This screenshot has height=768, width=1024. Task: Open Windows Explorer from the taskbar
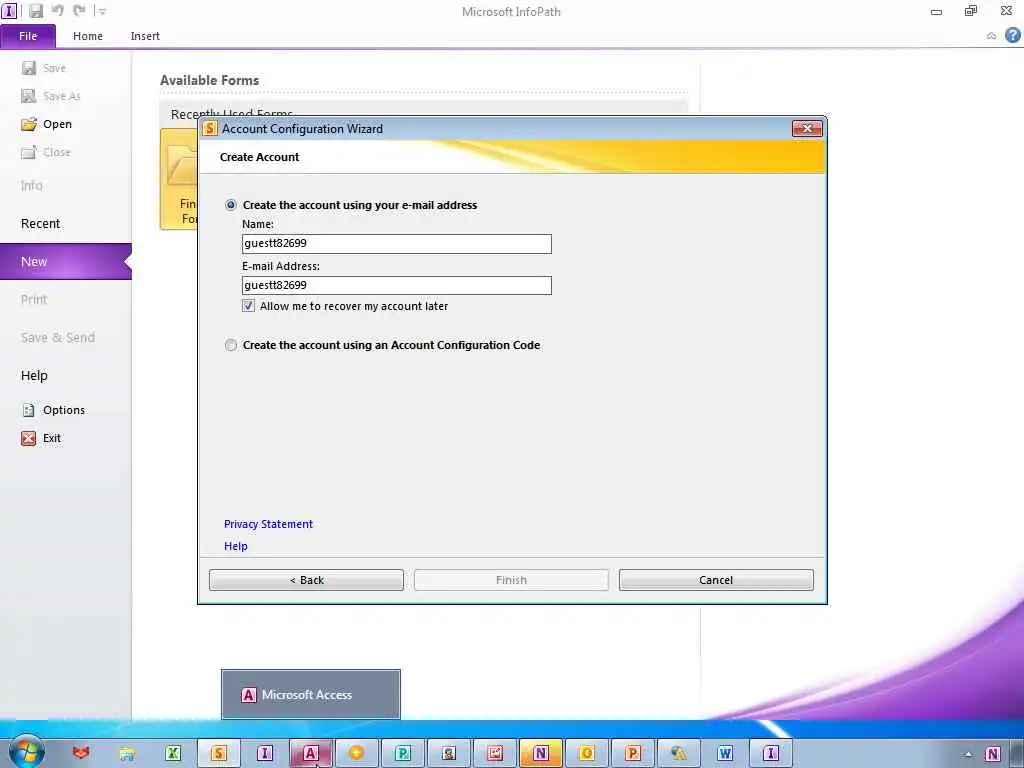[127, 753]
